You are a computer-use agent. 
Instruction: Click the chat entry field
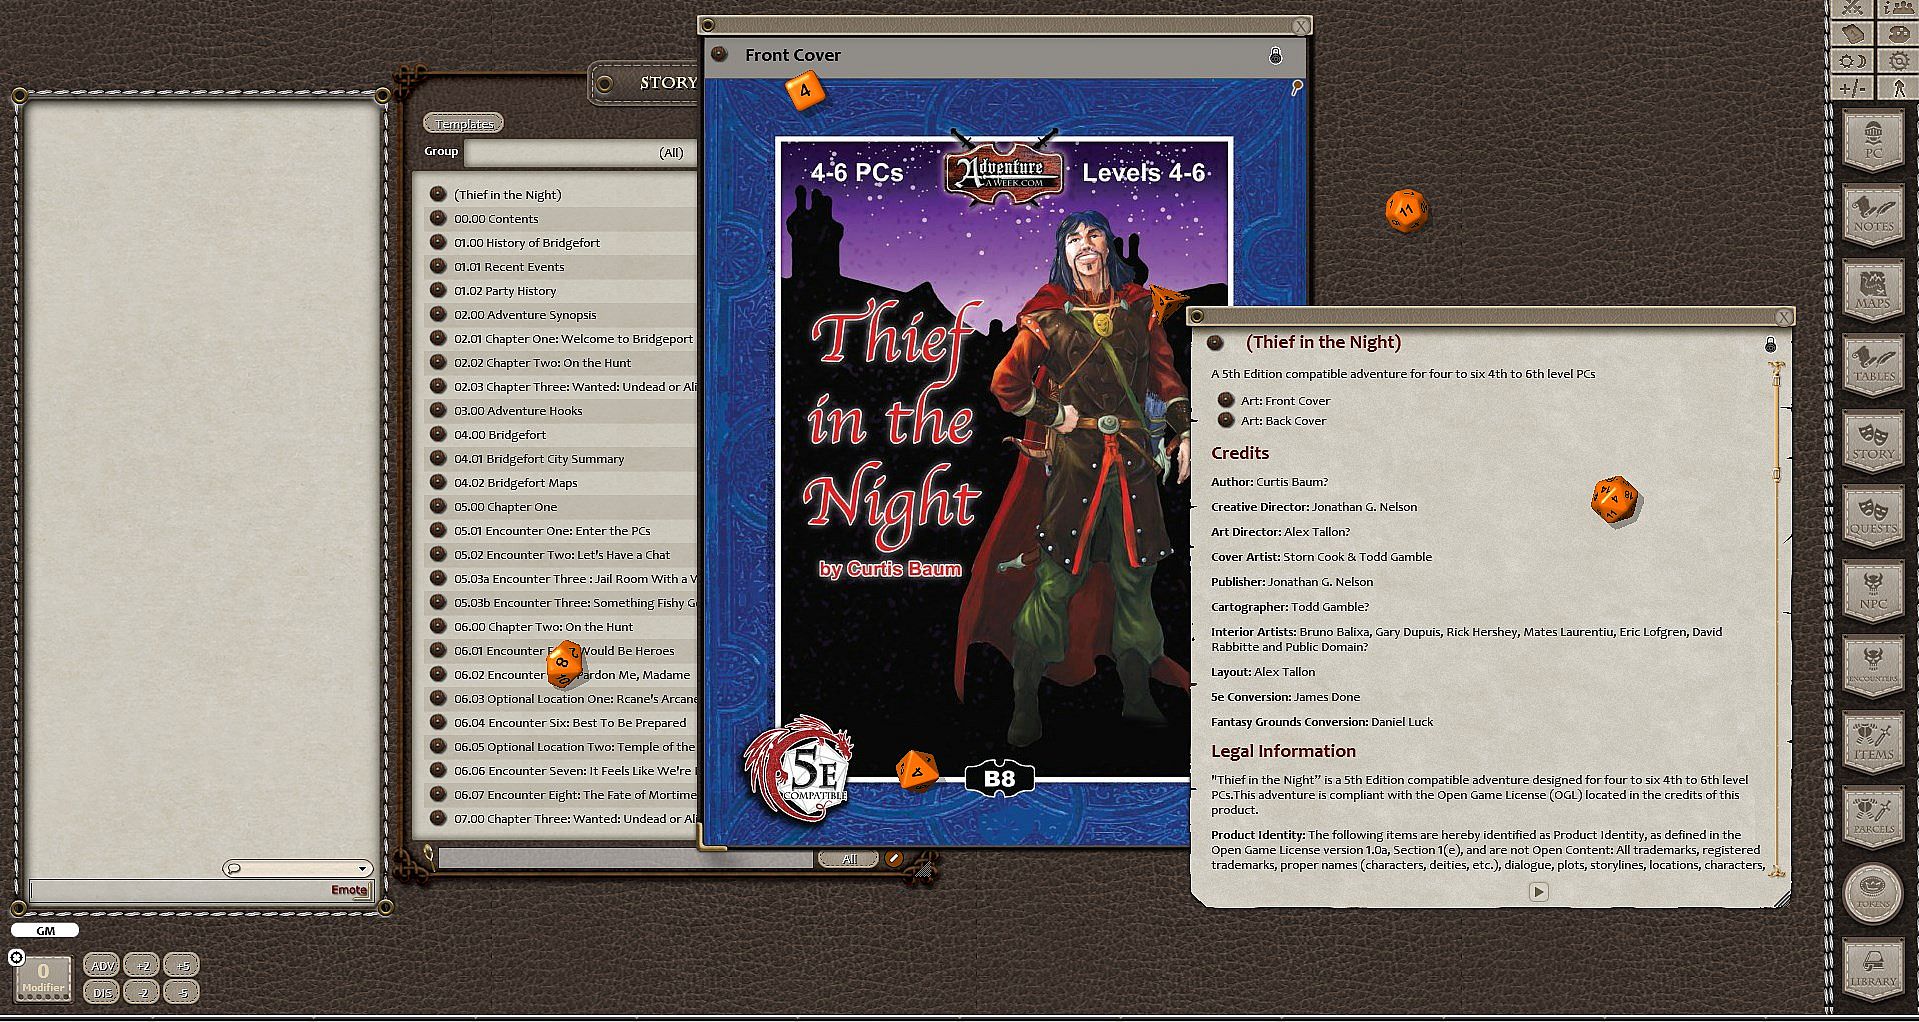pos(200,890)
